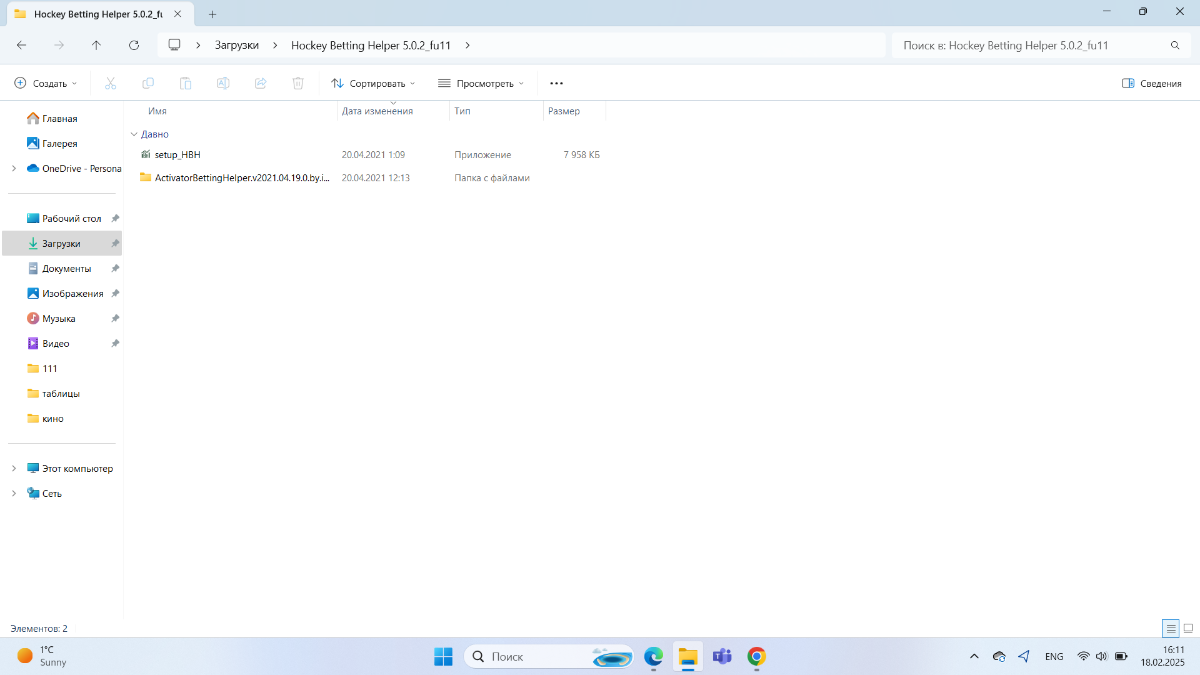Open the weather widget showing Sunny
The image size is (1200, 675).
click(43, 656)
